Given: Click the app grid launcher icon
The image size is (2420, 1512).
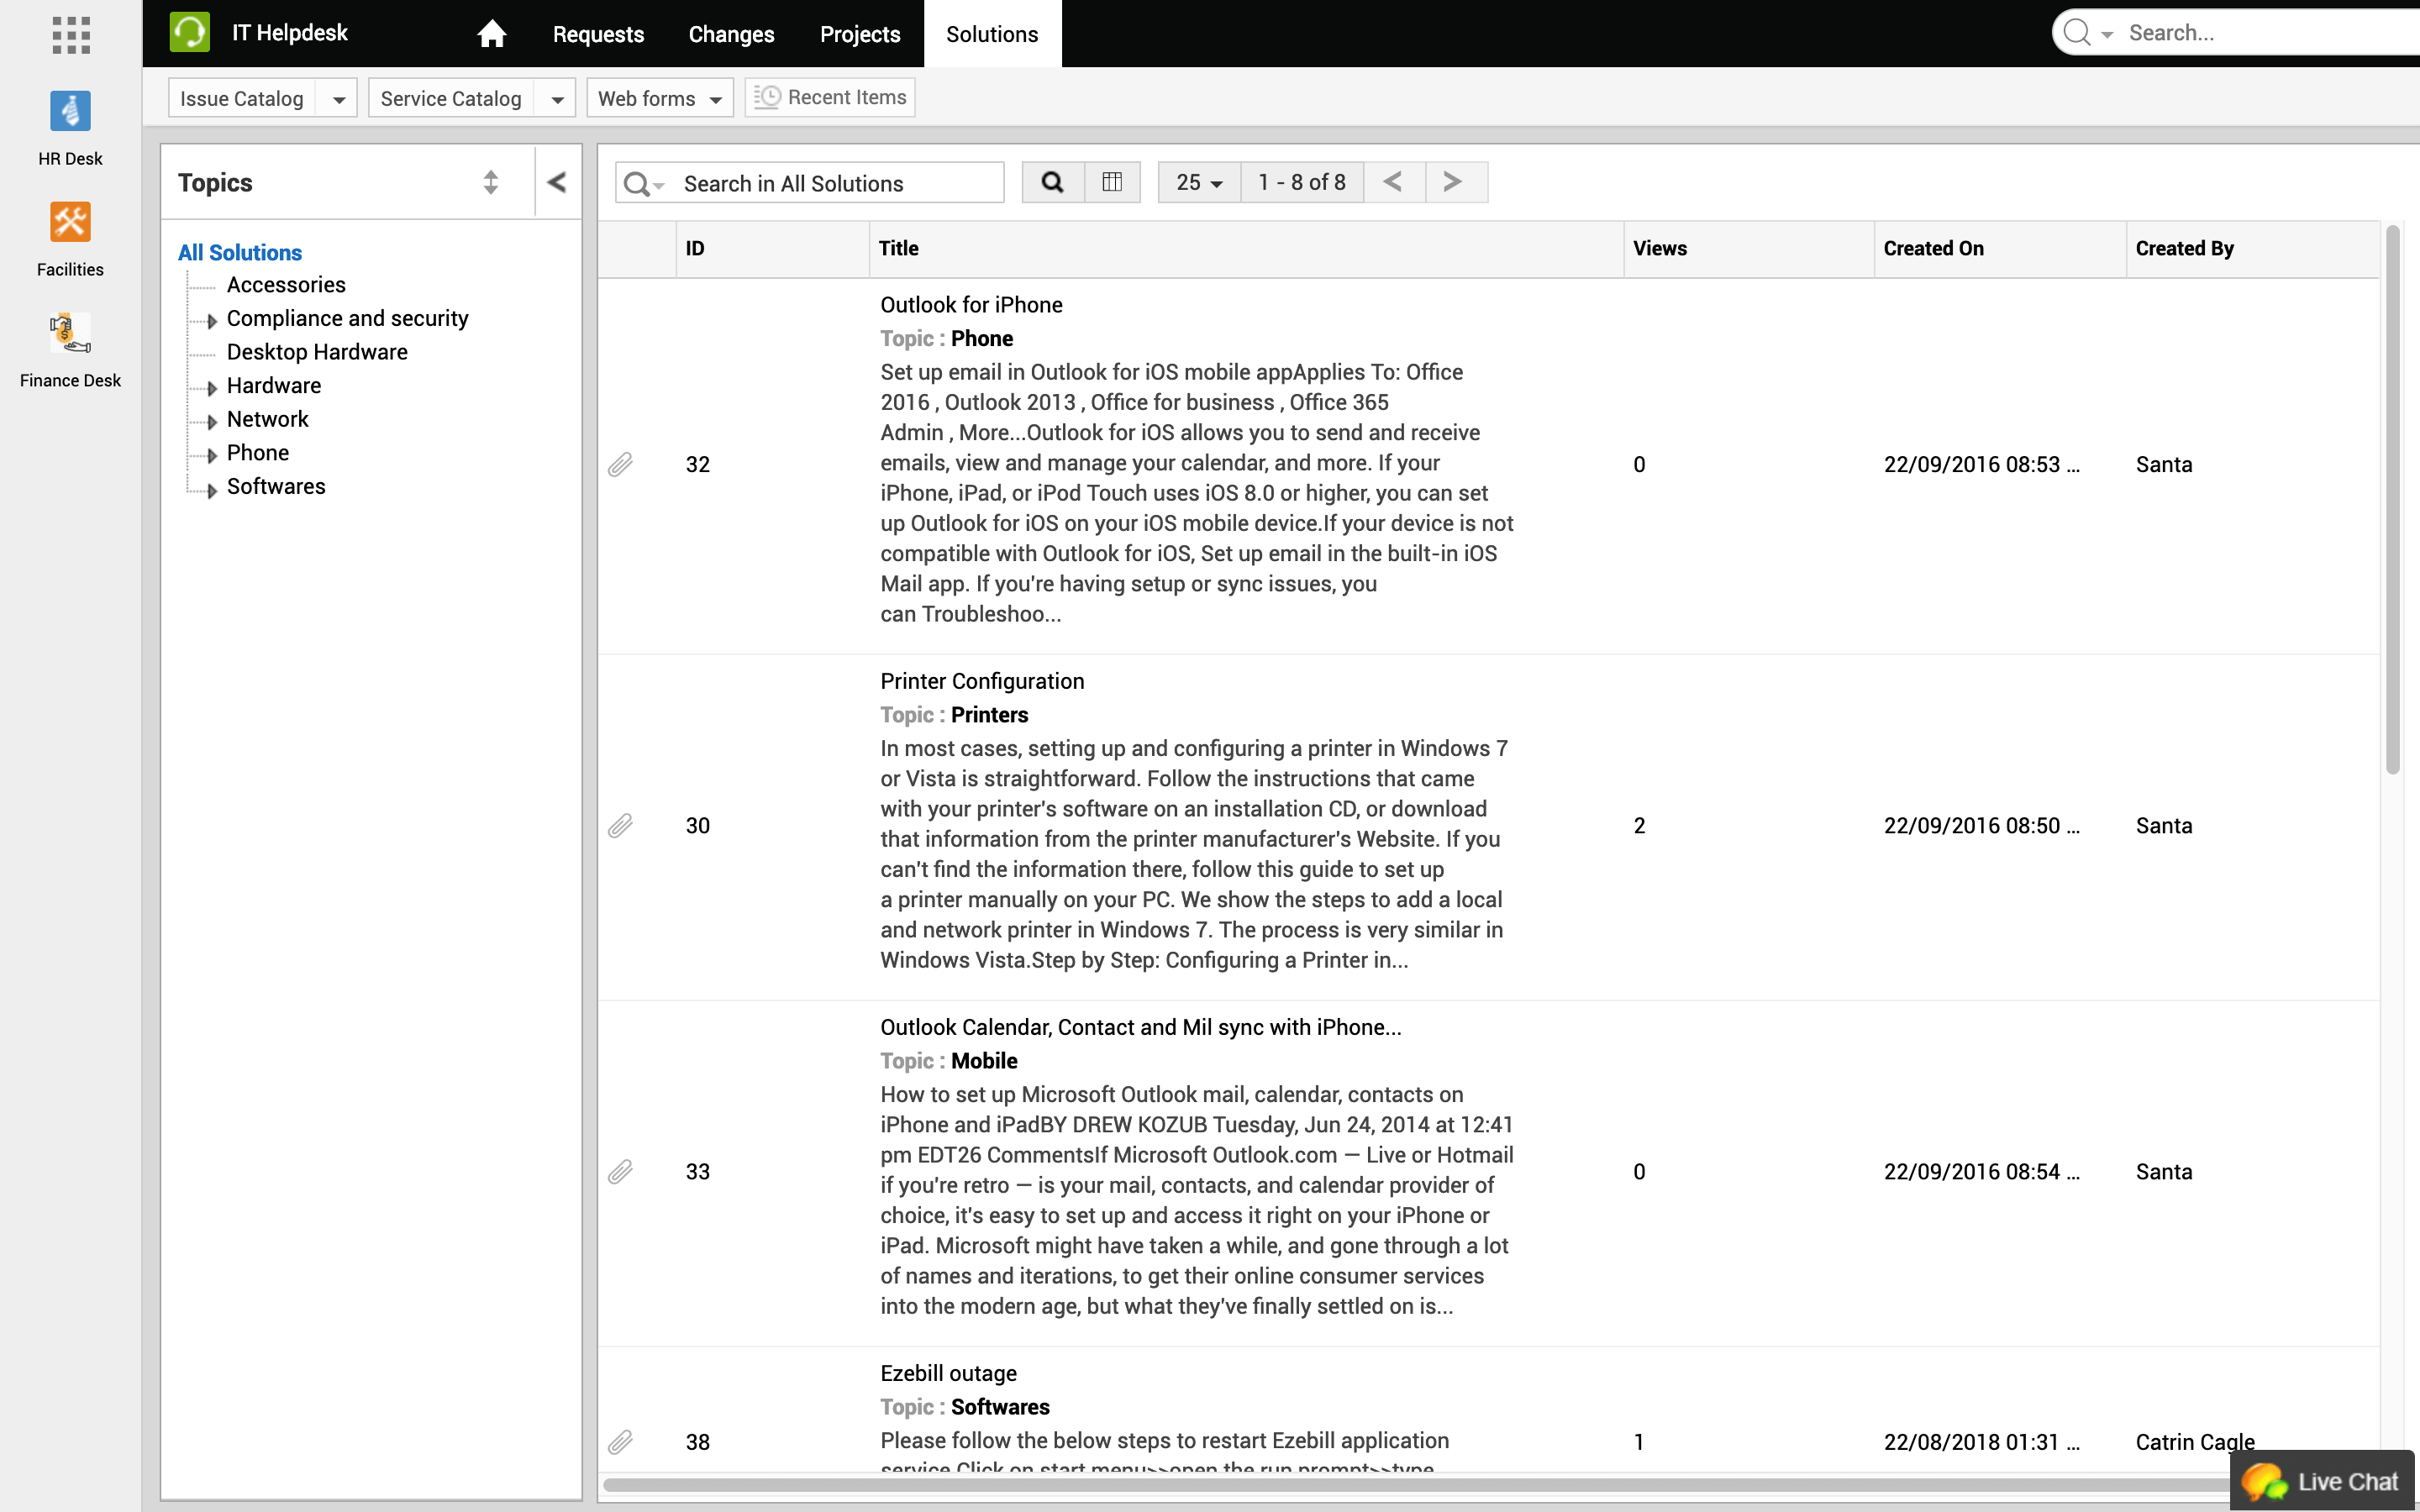Looking at the screenshot, I should point(70,35).
